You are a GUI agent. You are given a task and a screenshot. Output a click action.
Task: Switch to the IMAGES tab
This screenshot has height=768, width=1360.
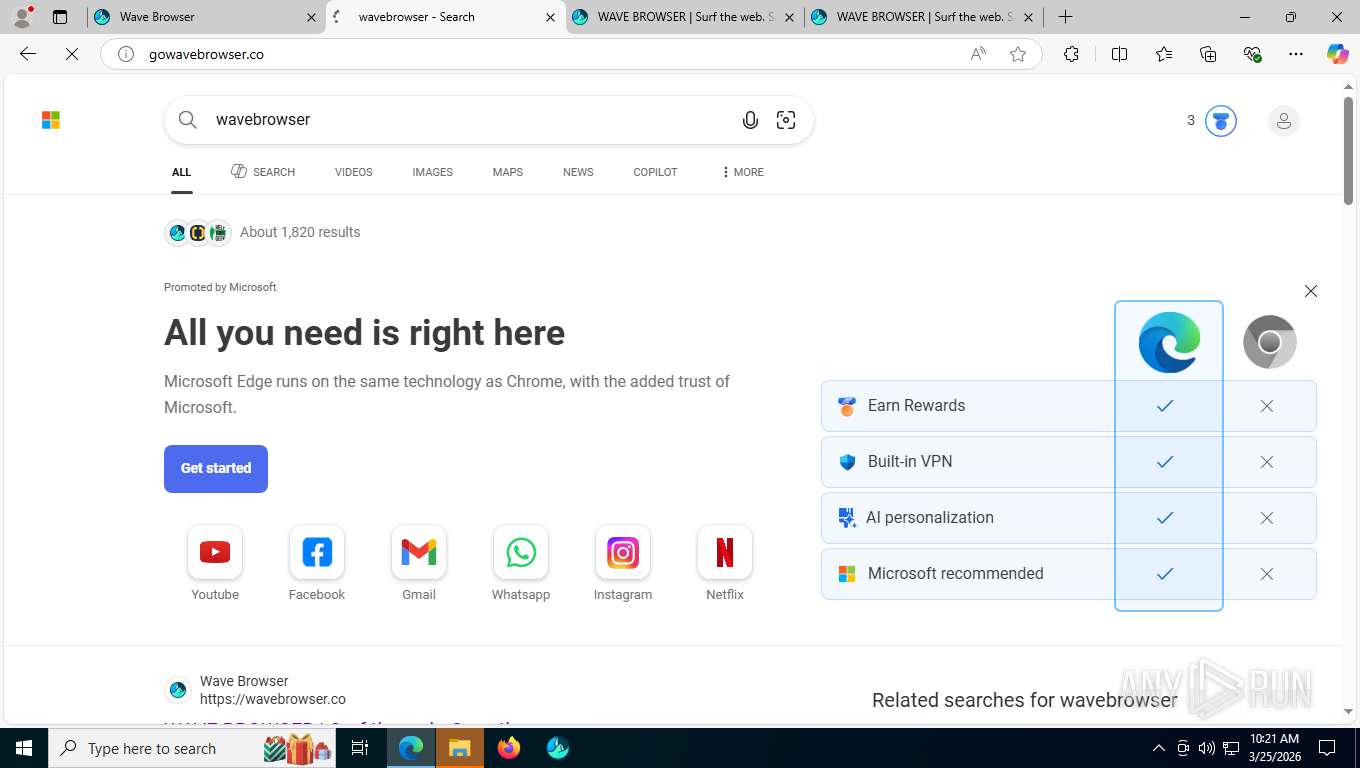432,172
